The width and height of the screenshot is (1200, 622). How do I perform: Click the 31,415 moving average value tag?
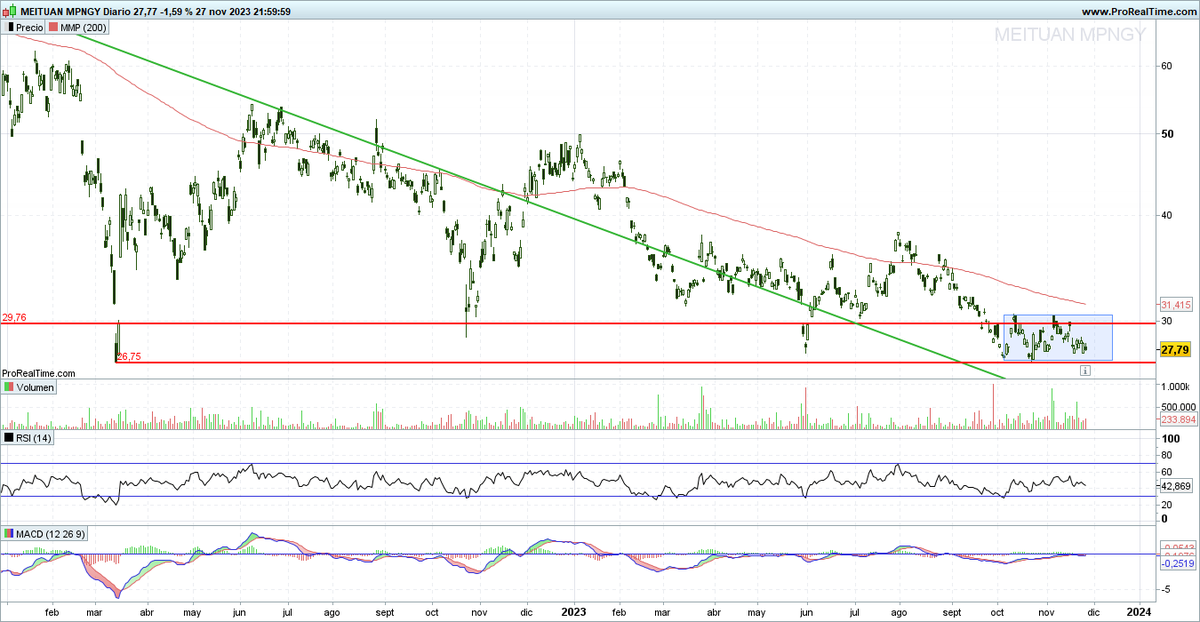[x=1175, y=304]
